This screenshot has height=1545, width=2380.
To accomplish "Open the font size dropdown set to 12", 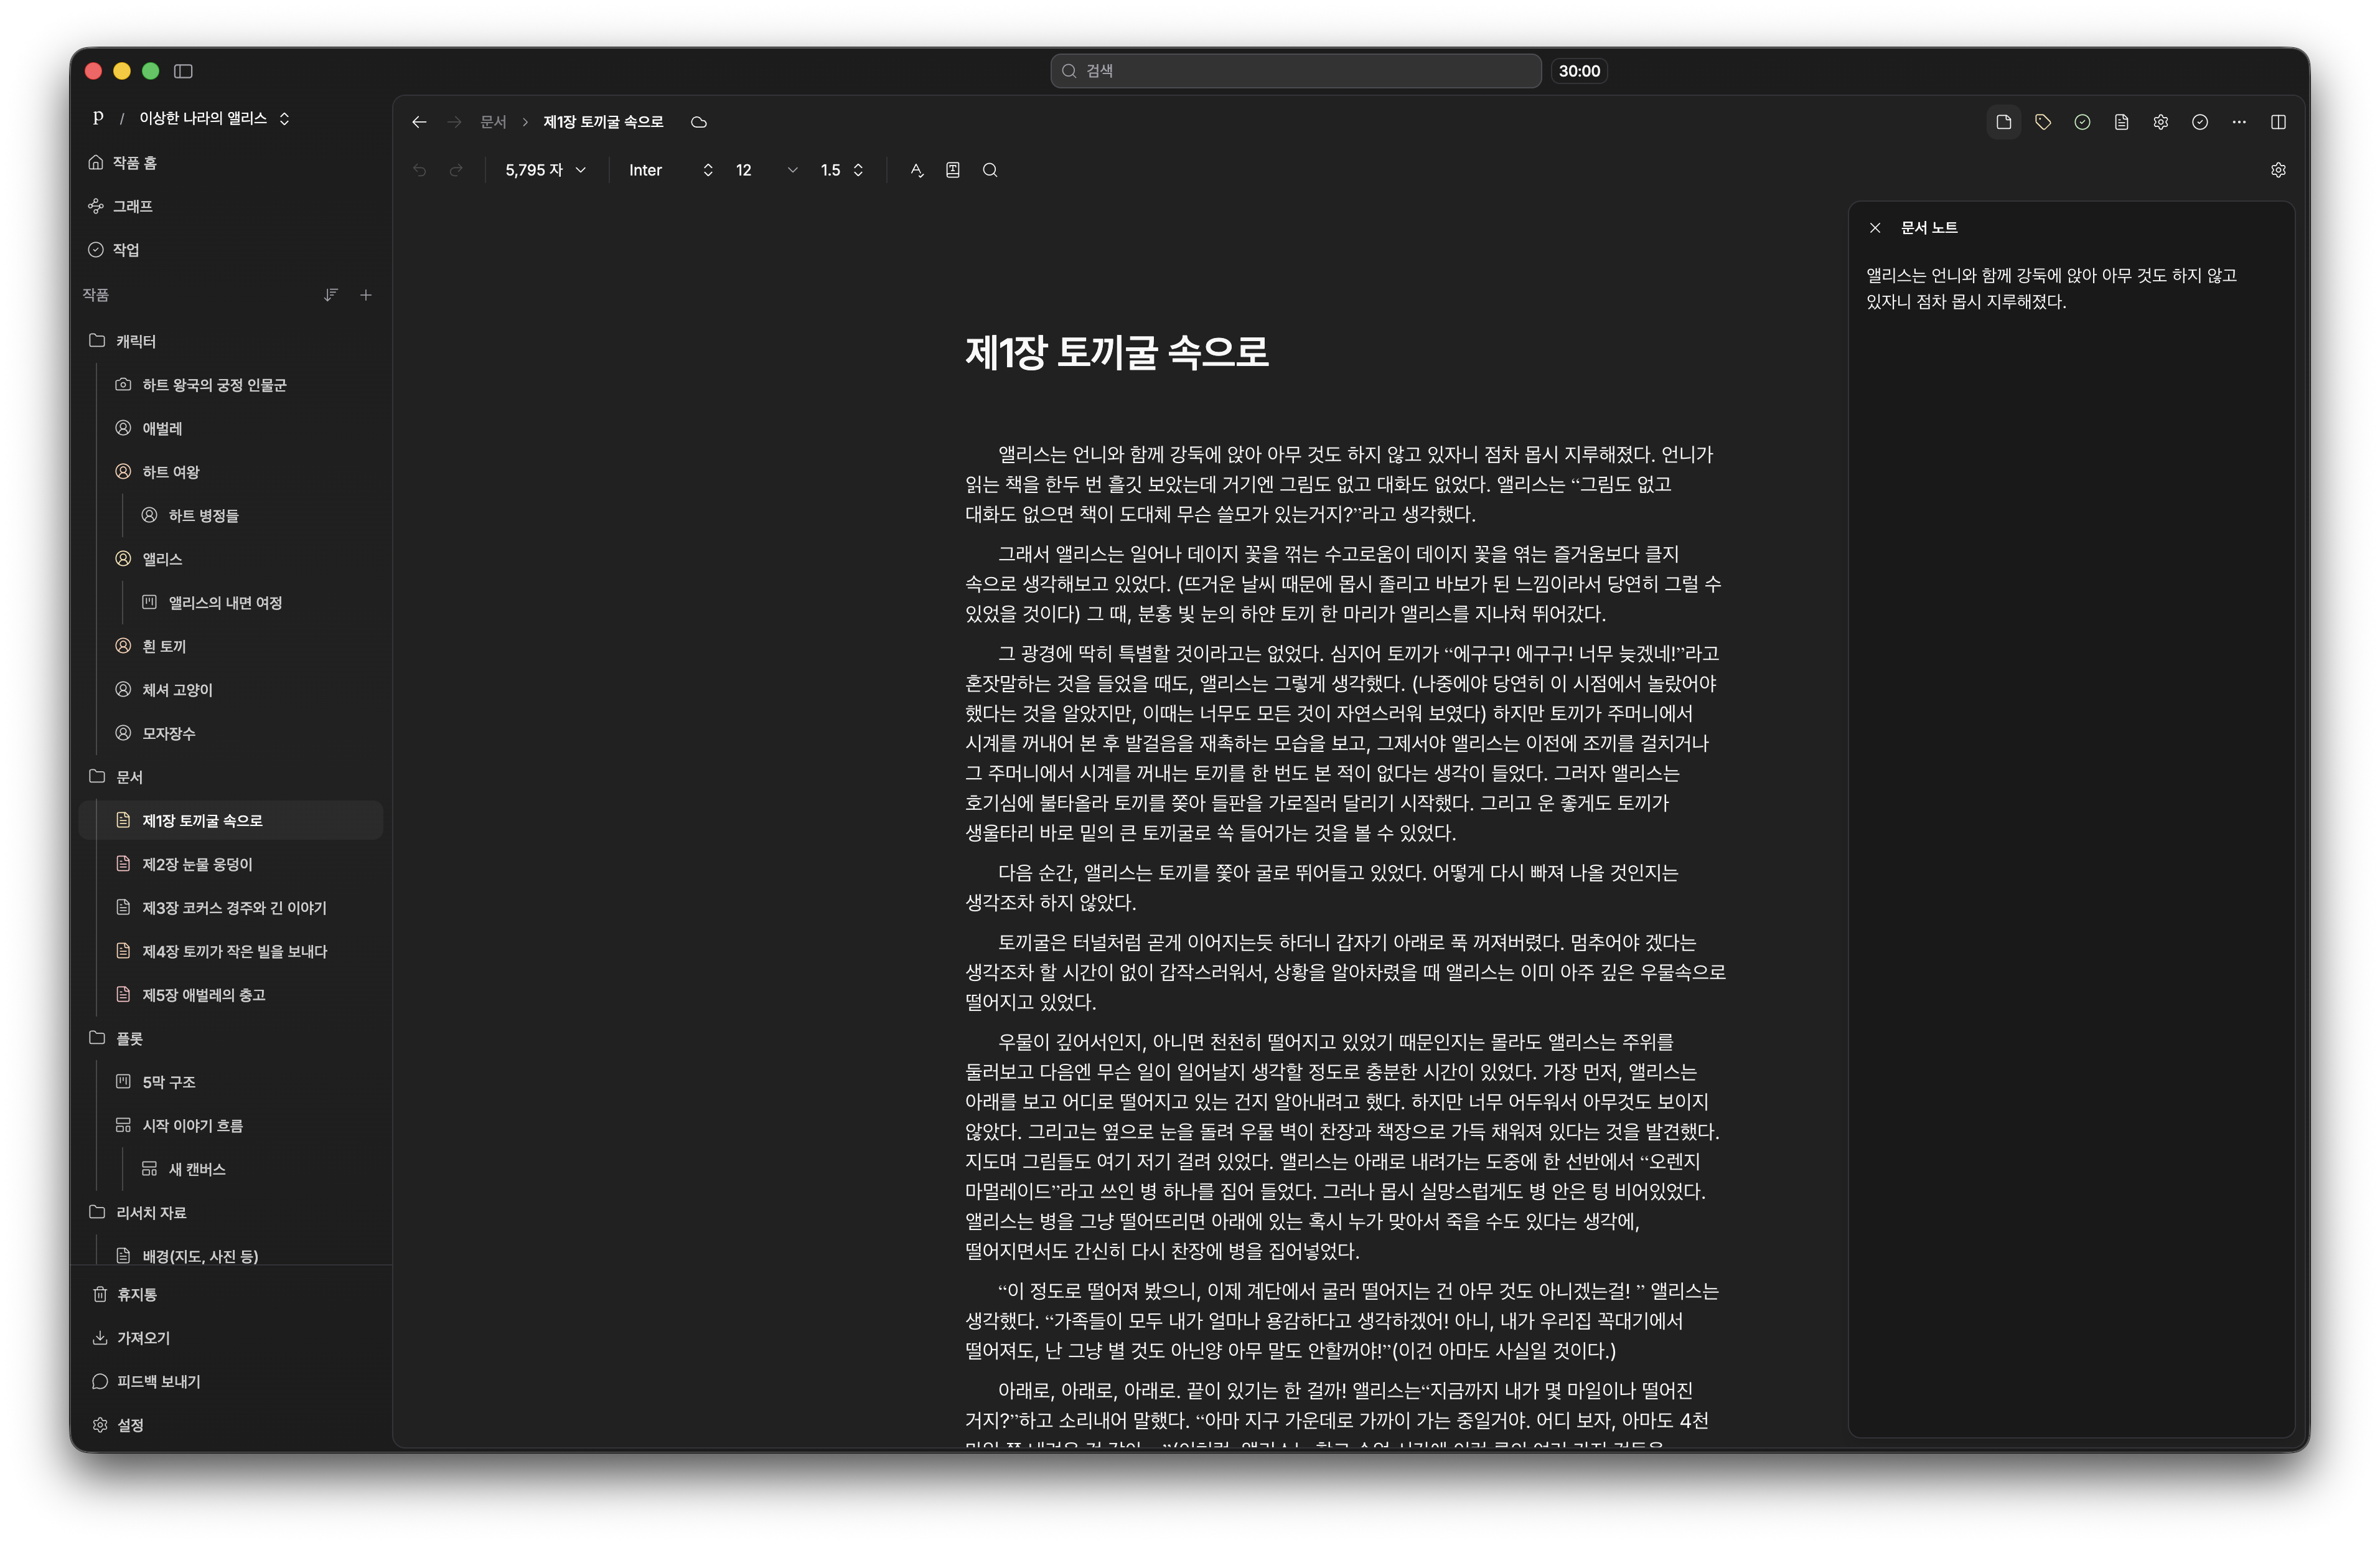I will (765, 170).
